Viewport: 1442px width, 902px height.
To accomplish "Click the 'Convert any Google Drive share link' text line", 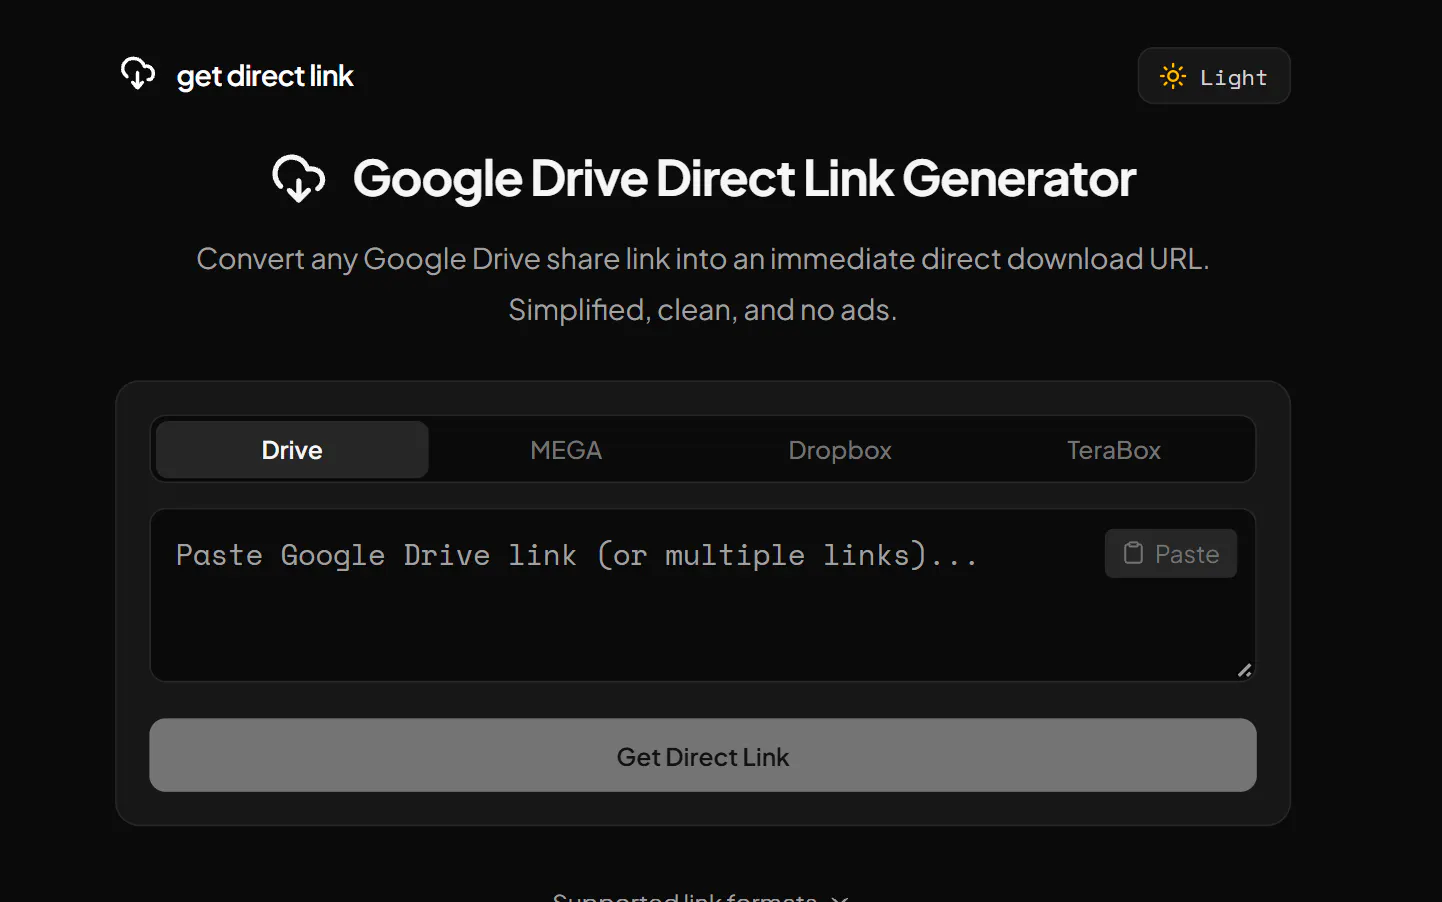I will click(x=703, y=259).
